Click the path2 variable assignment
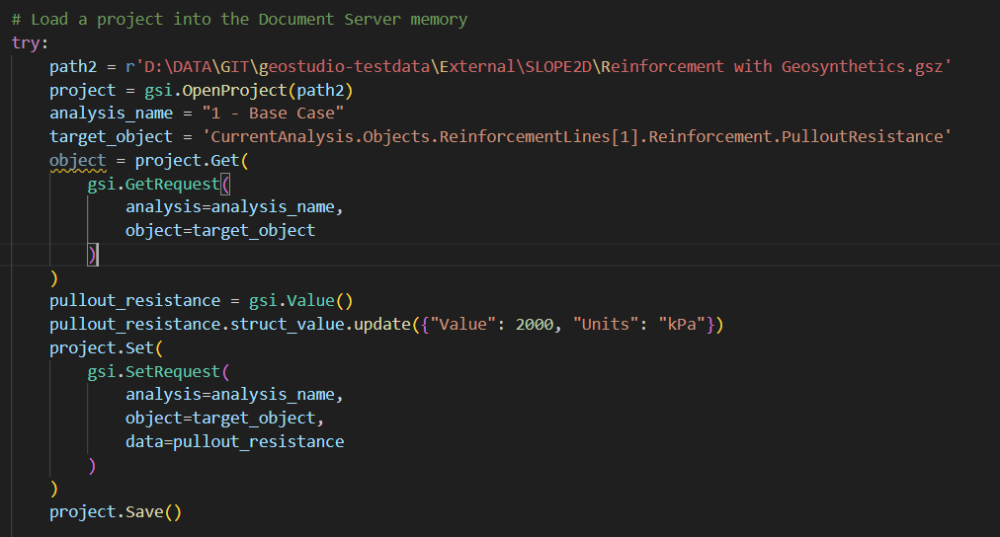 click(73, 67)
